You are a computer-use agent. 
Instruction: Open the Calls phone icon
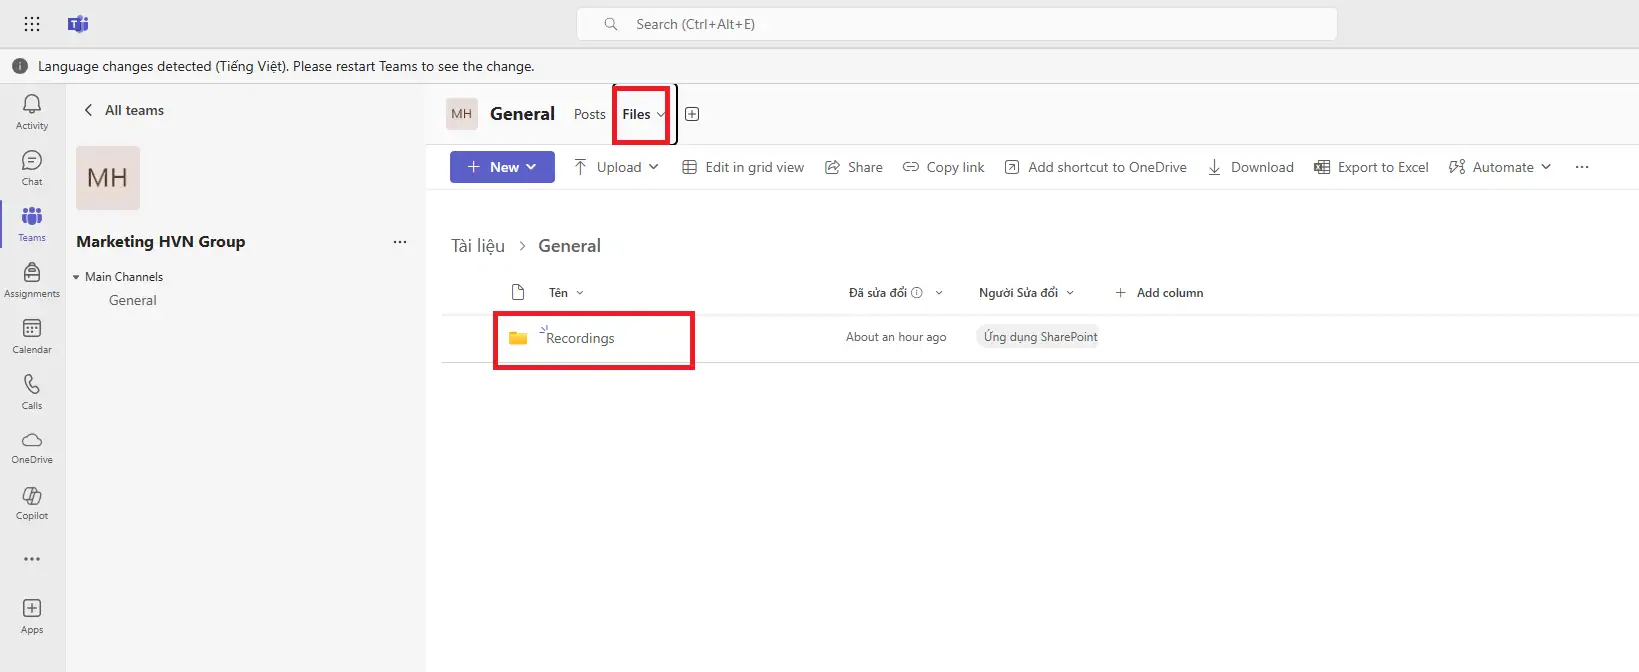(x=32, y=391)
